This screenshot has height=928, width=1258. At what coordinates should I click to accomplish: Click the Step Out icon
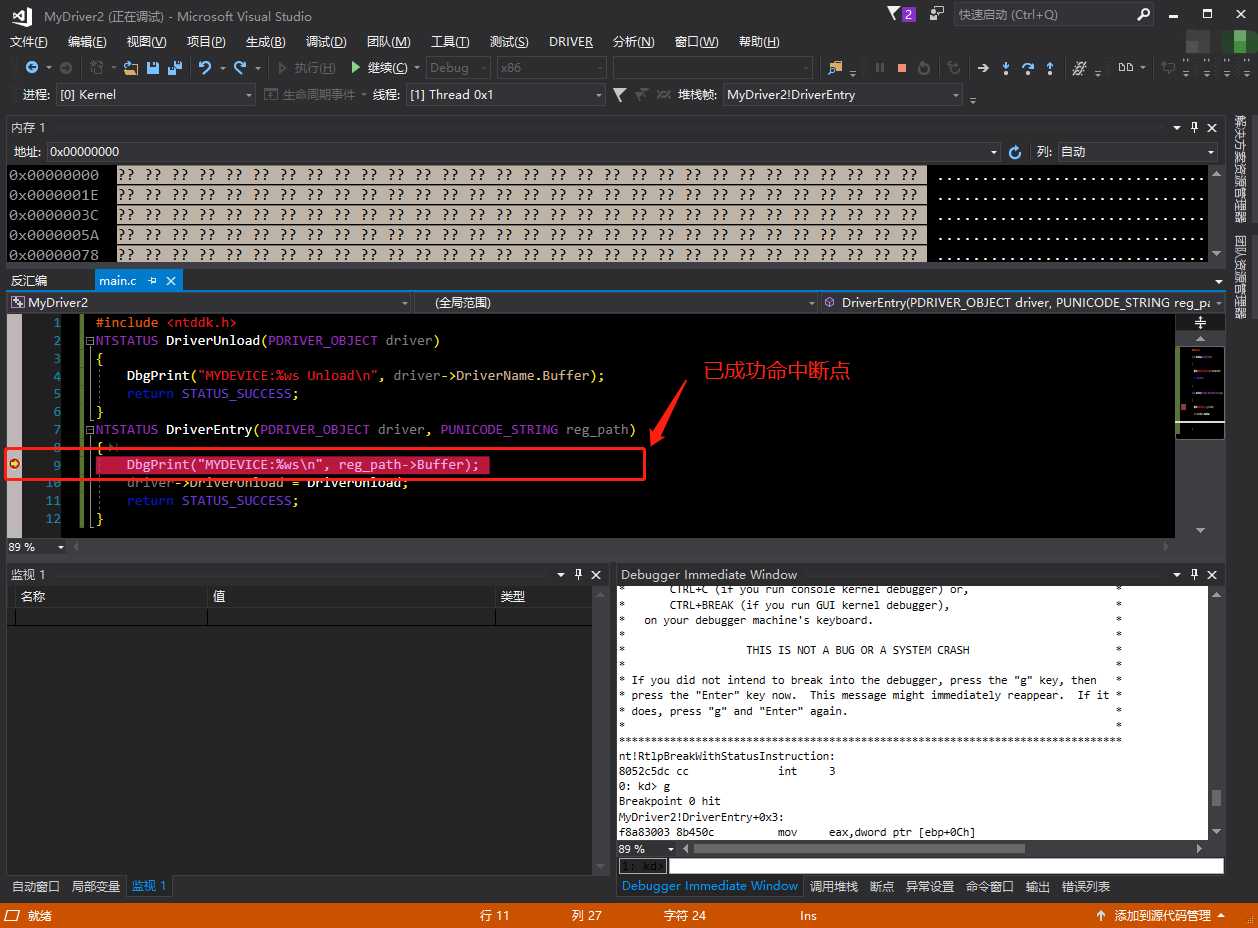pos(1050,68)
